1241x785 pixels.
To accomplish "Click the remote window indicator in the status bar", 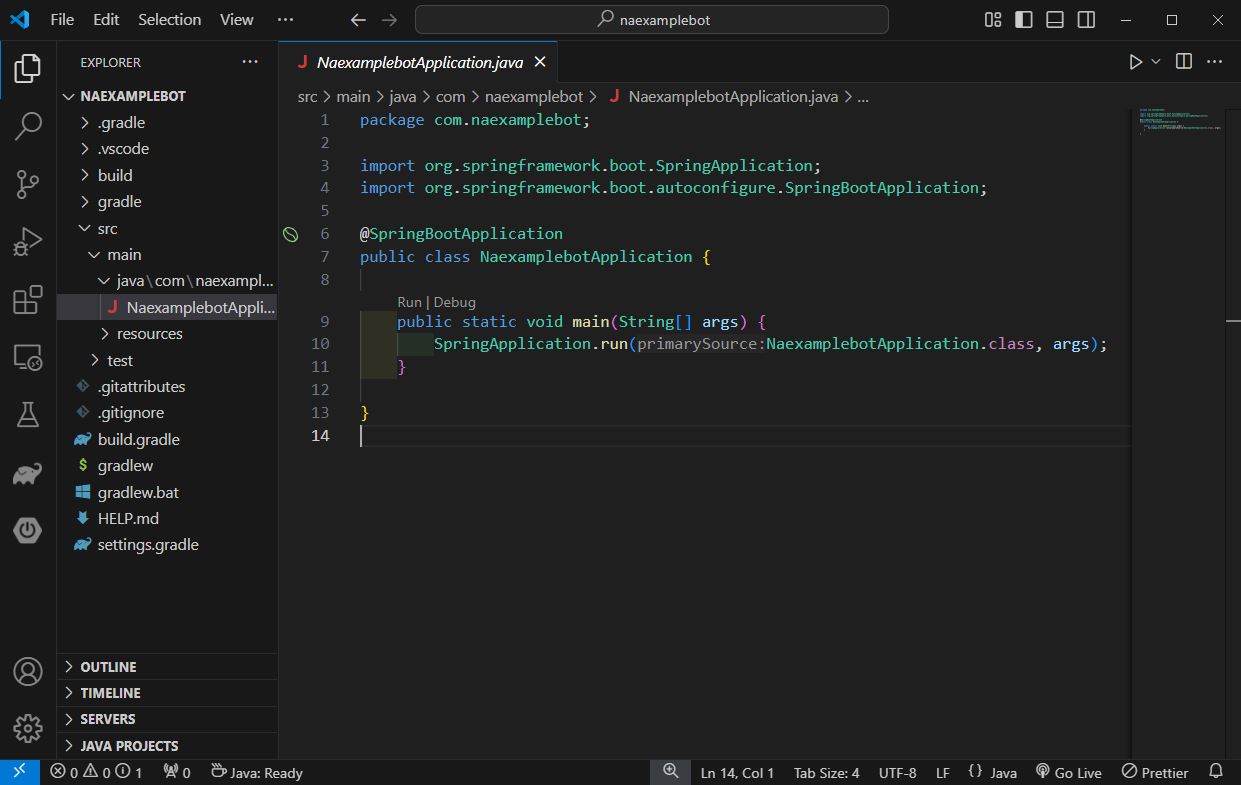I will click(x=19, y=772).
